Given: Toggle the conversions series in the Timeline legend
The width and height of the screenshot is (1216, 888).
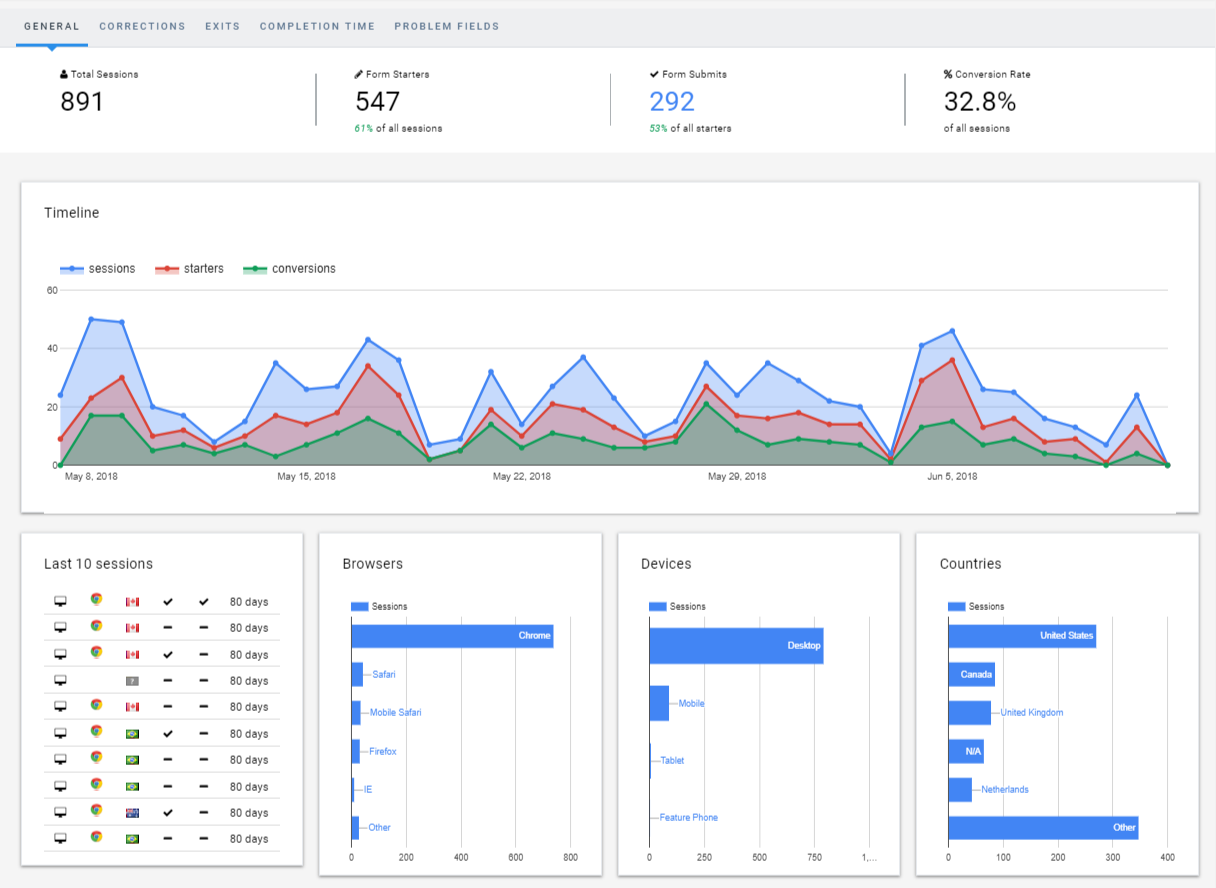Looking at the screenshot, I should click(x=290, y=269).
